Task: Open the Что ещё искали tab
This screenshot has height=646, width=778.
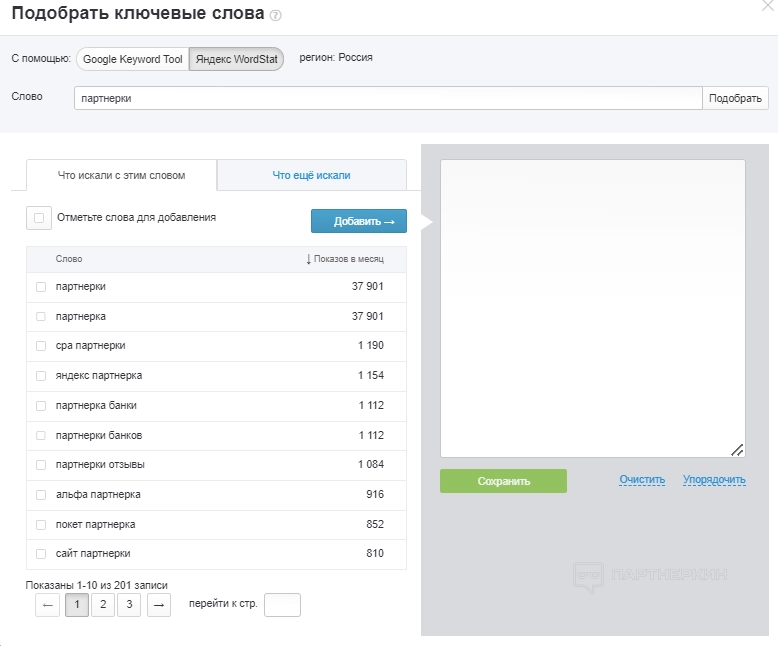Action: 312,175
